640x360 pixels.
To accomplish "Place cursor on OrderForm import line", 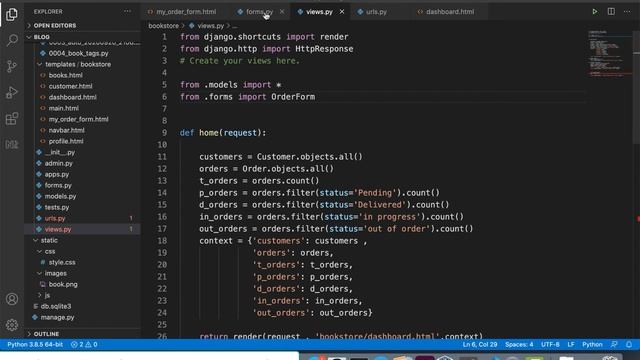I will (x=247, y=97).
